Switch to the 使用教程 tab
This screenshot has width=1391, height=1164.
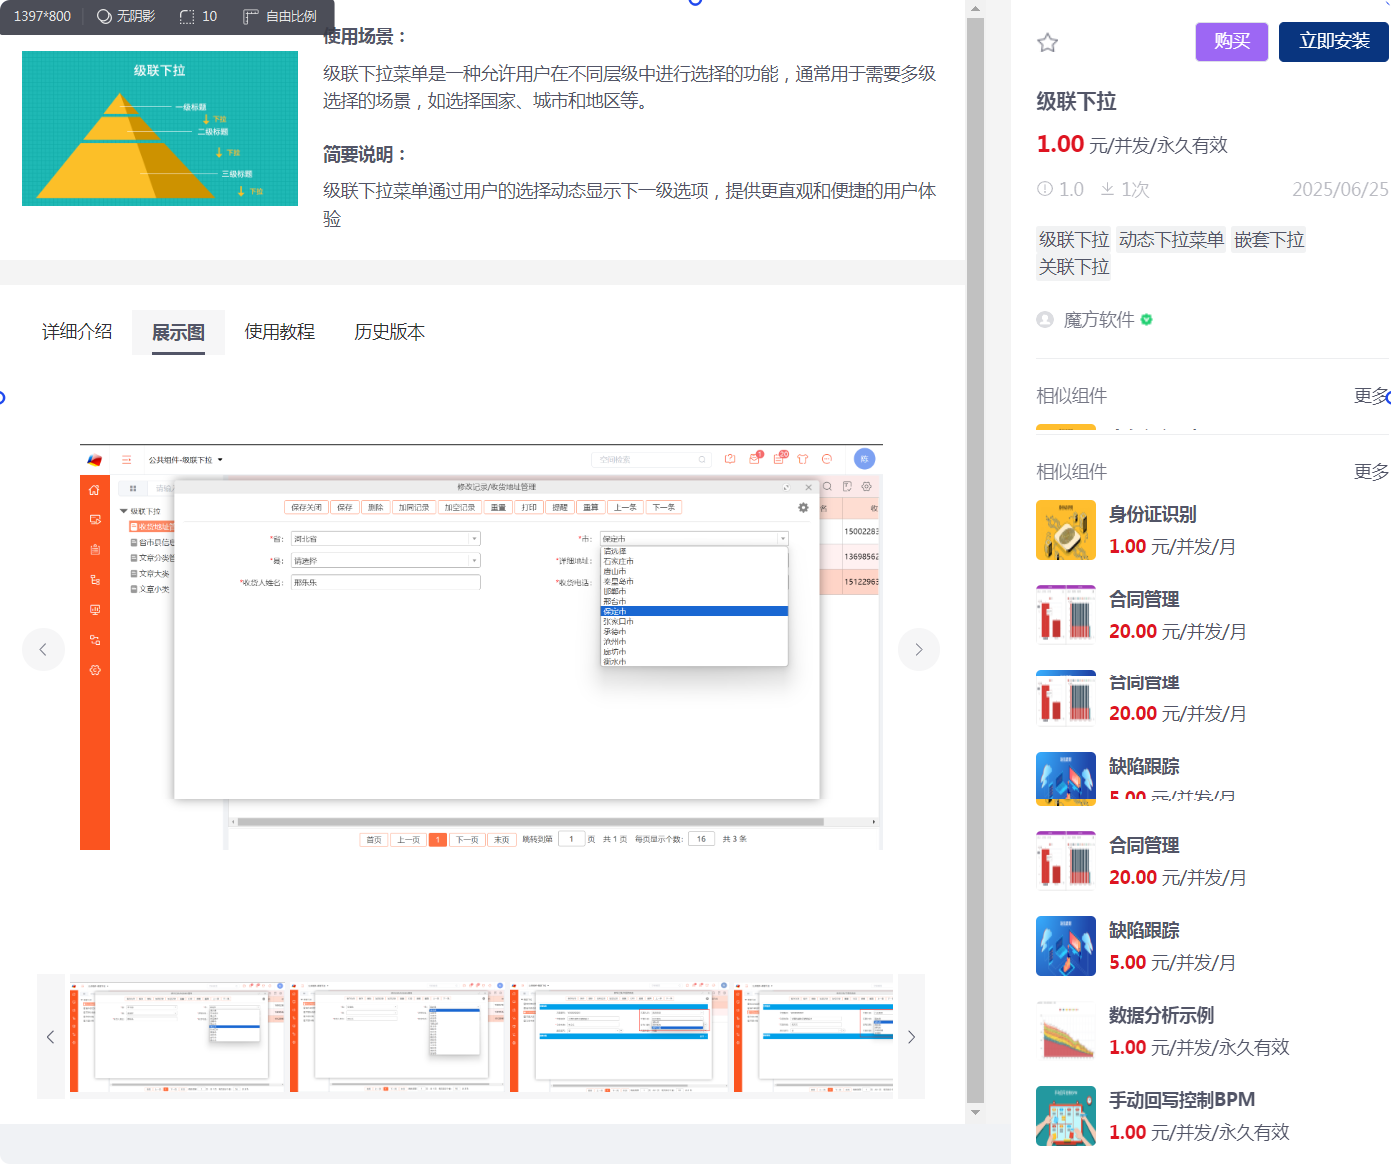coord(280,332)
